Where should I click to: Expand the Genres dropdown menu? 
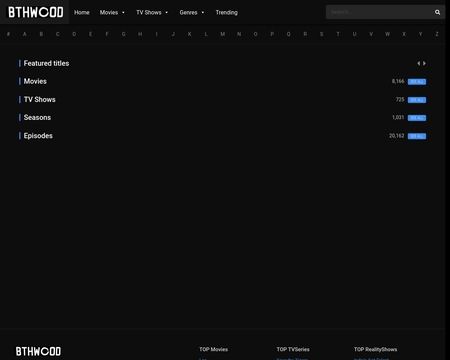[x=192, y=12]
